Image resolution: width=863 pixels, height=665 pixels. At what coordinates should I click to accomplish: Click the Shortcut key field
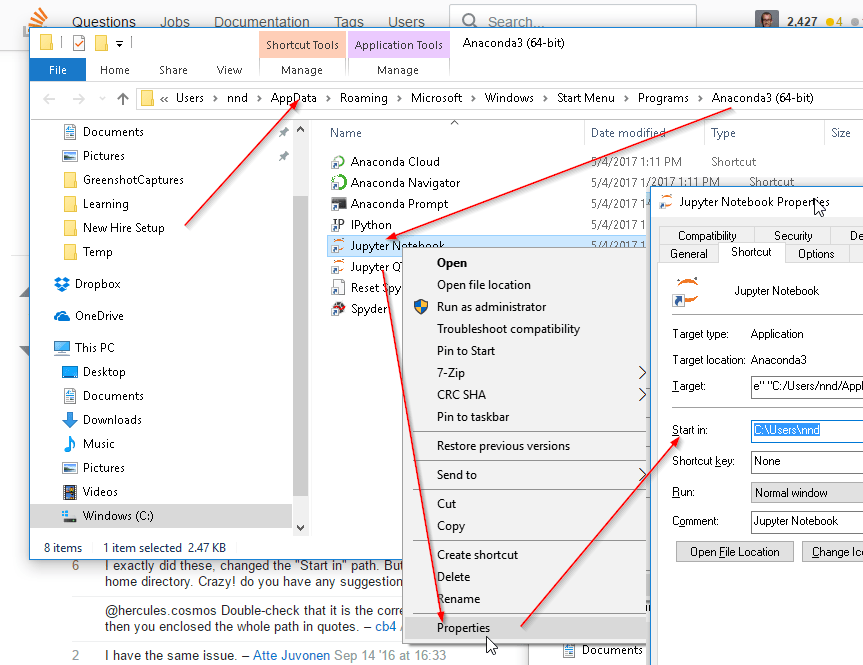click(x=807, y=461)
